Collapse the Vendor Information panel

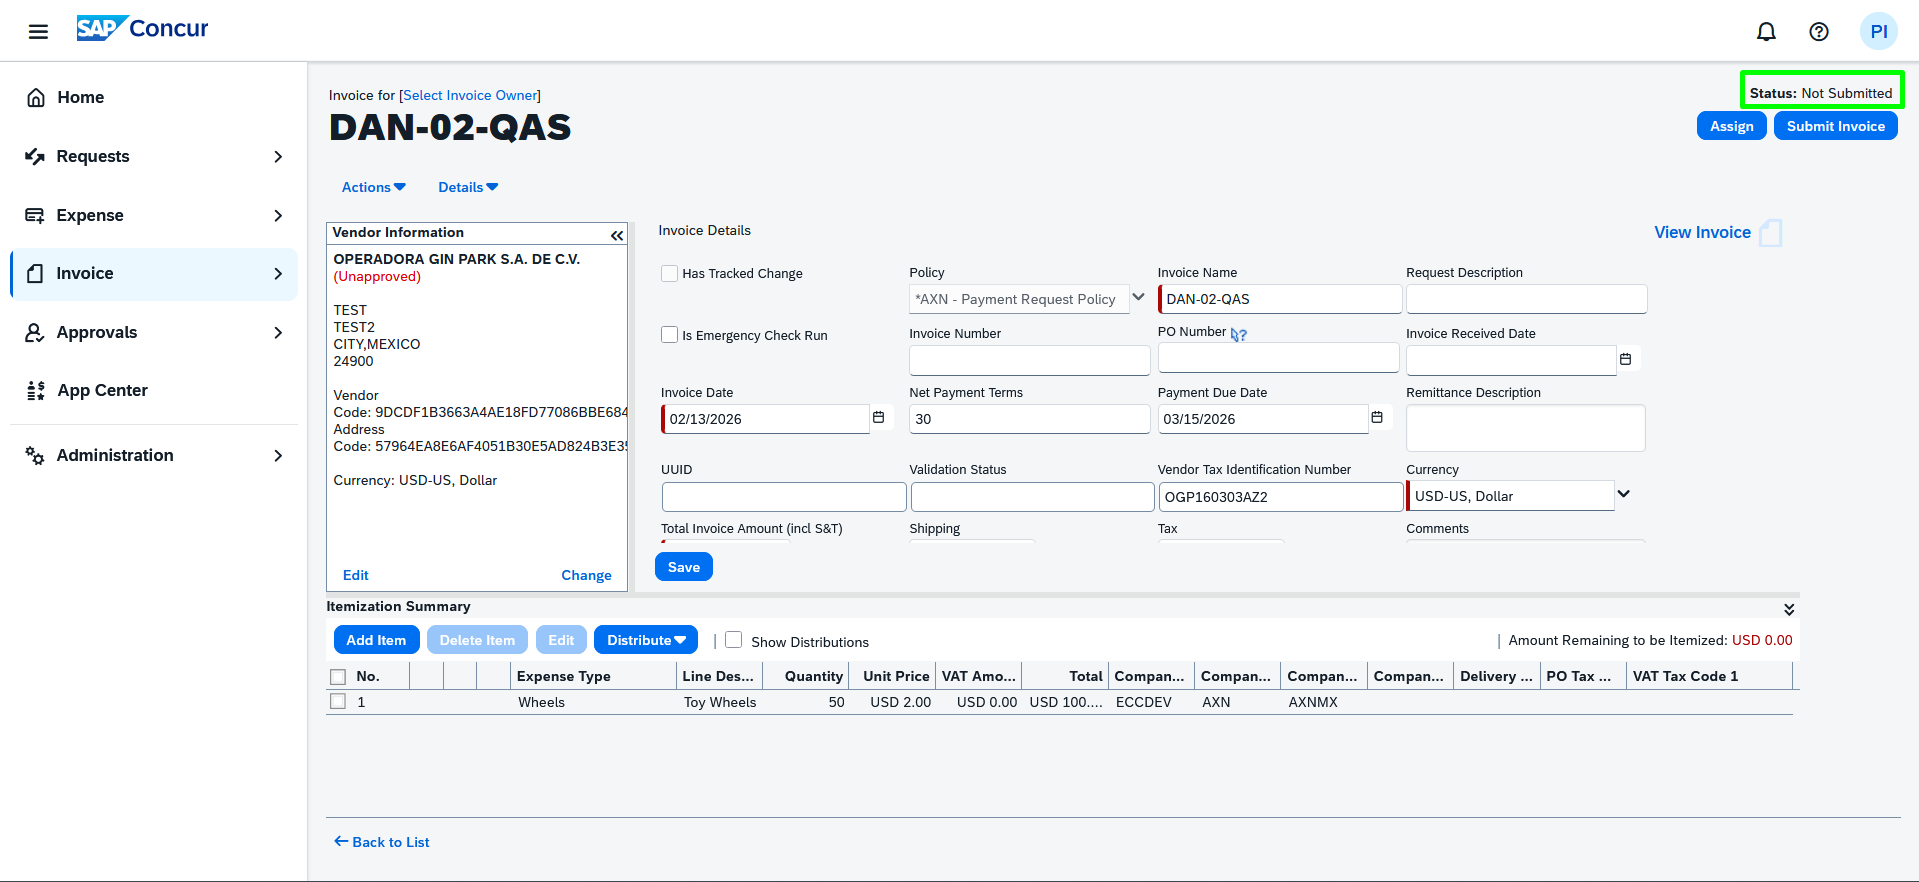616,235
